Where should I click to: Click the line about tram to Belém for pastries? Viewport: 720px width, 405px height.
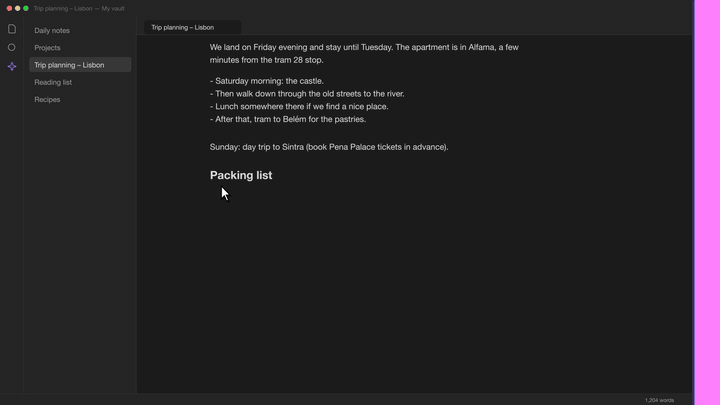coord(288,119)
